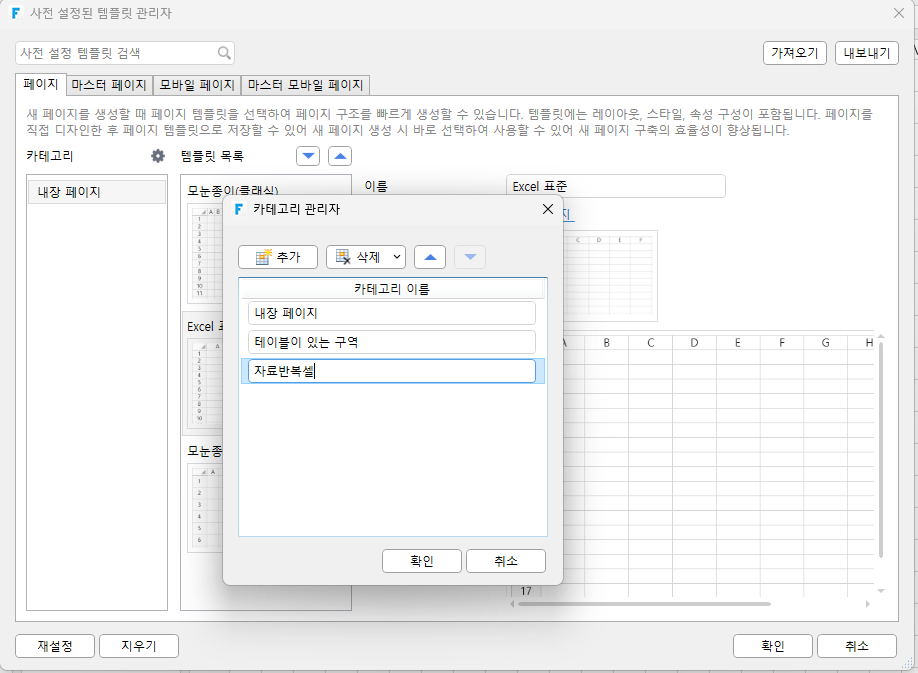
Task: Confirm category manager with 확인
Action: [422, 561]
